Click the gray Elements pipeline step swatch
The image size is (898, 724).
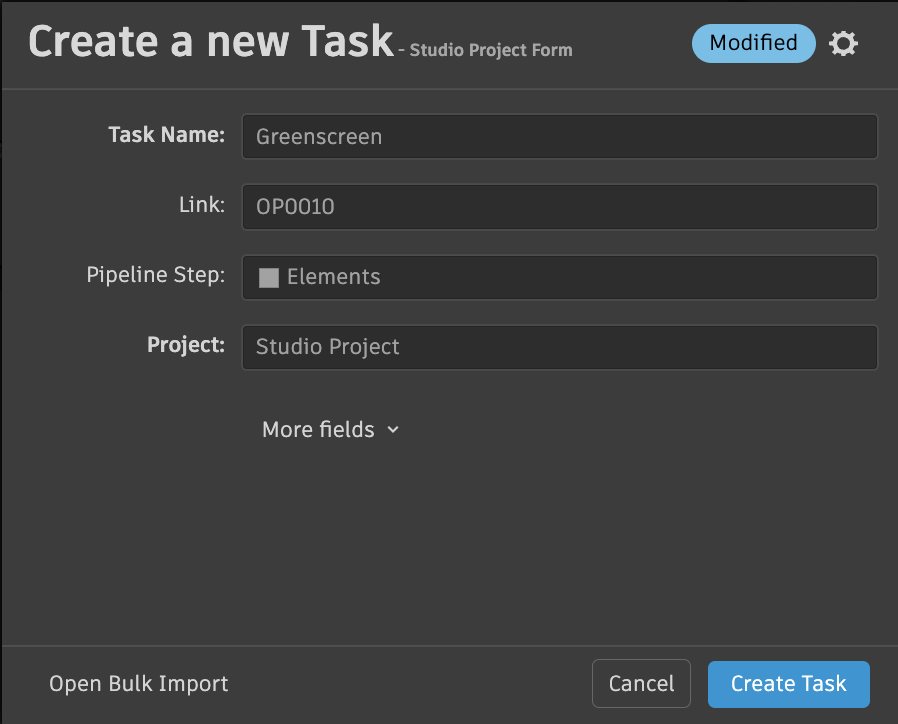coord(268,278)
